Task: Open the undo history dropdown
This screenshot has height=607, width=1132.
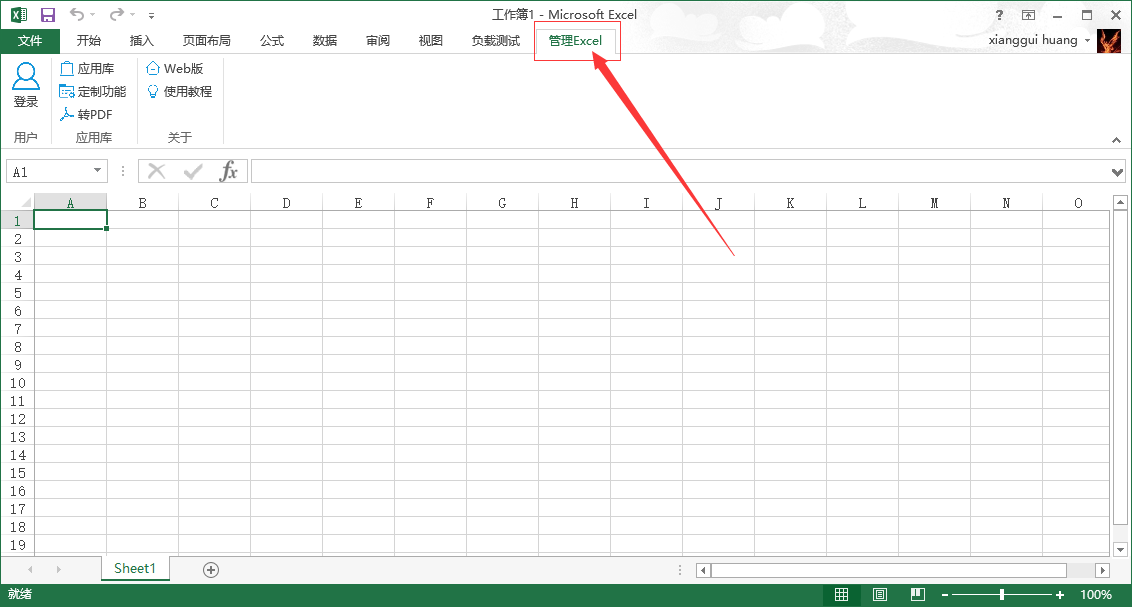Action: [92, 14]
